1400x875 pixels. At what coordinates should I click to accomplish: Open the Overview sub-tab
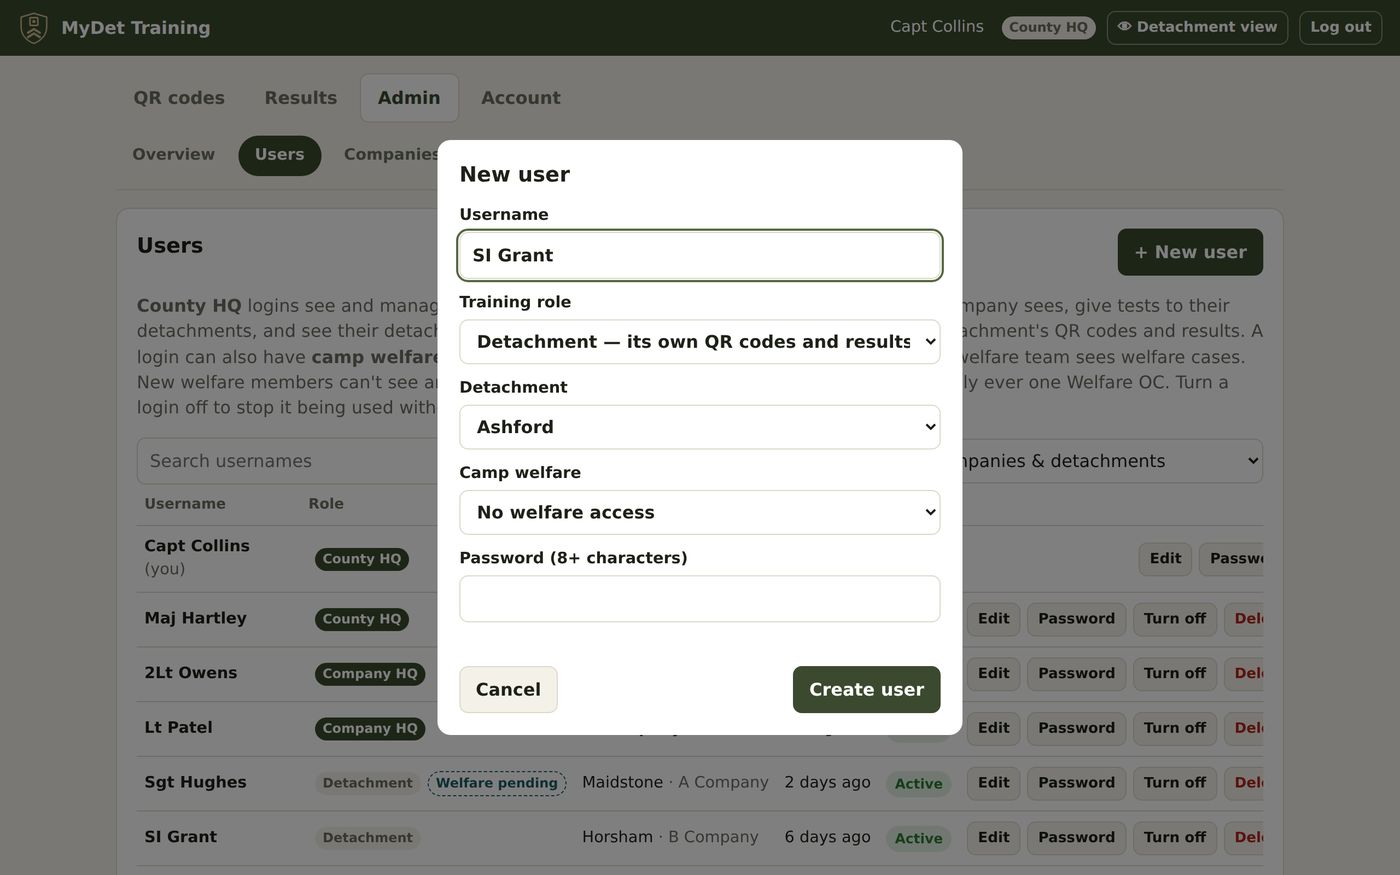[x=174, y=155]
